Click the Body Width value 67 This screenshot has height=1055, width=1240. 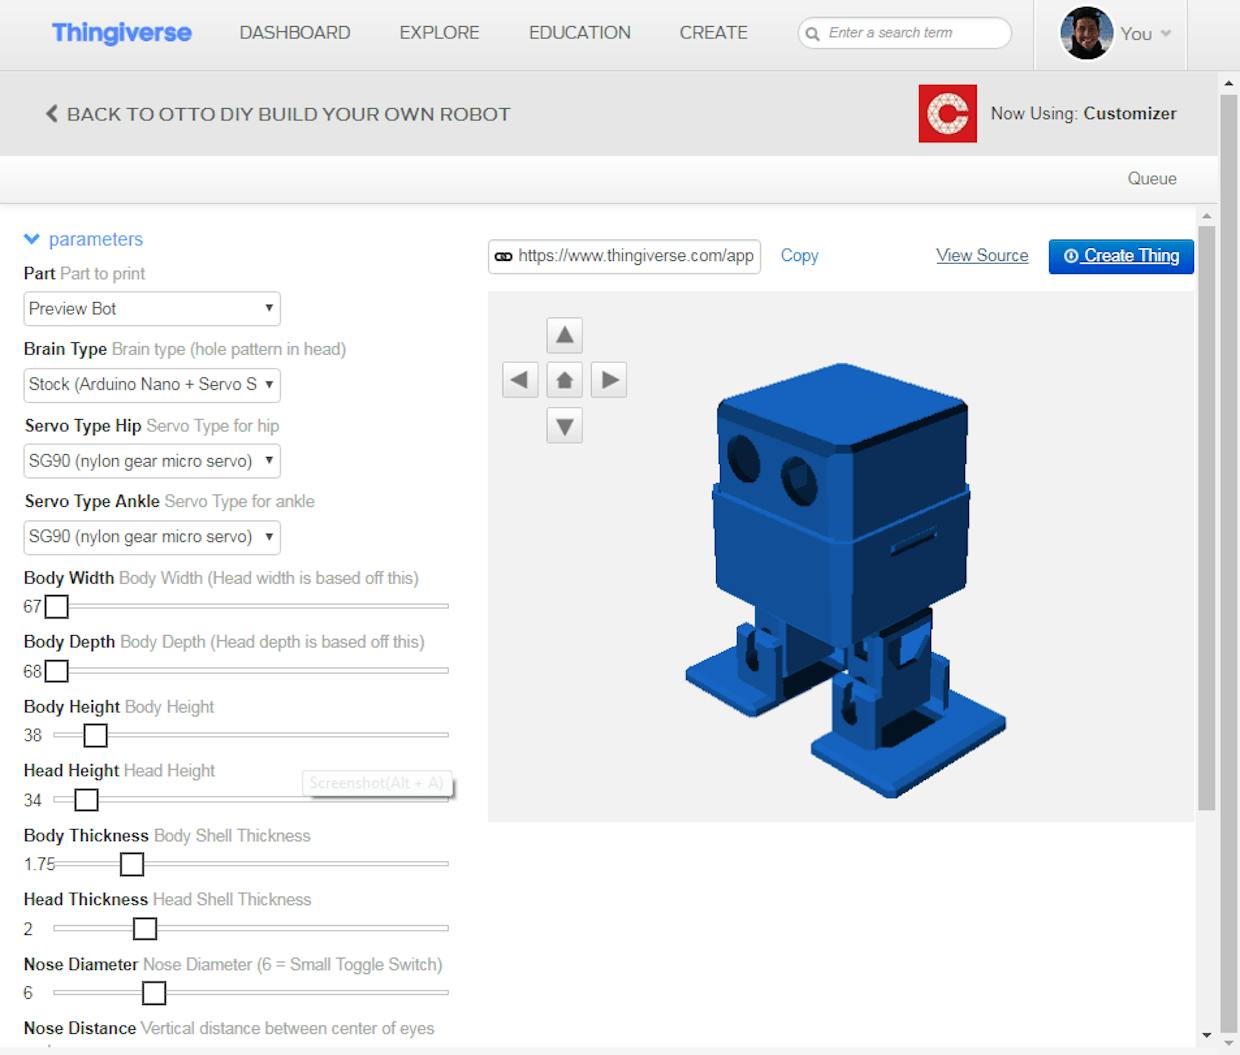pyautogui.click(x=32, y=607)
